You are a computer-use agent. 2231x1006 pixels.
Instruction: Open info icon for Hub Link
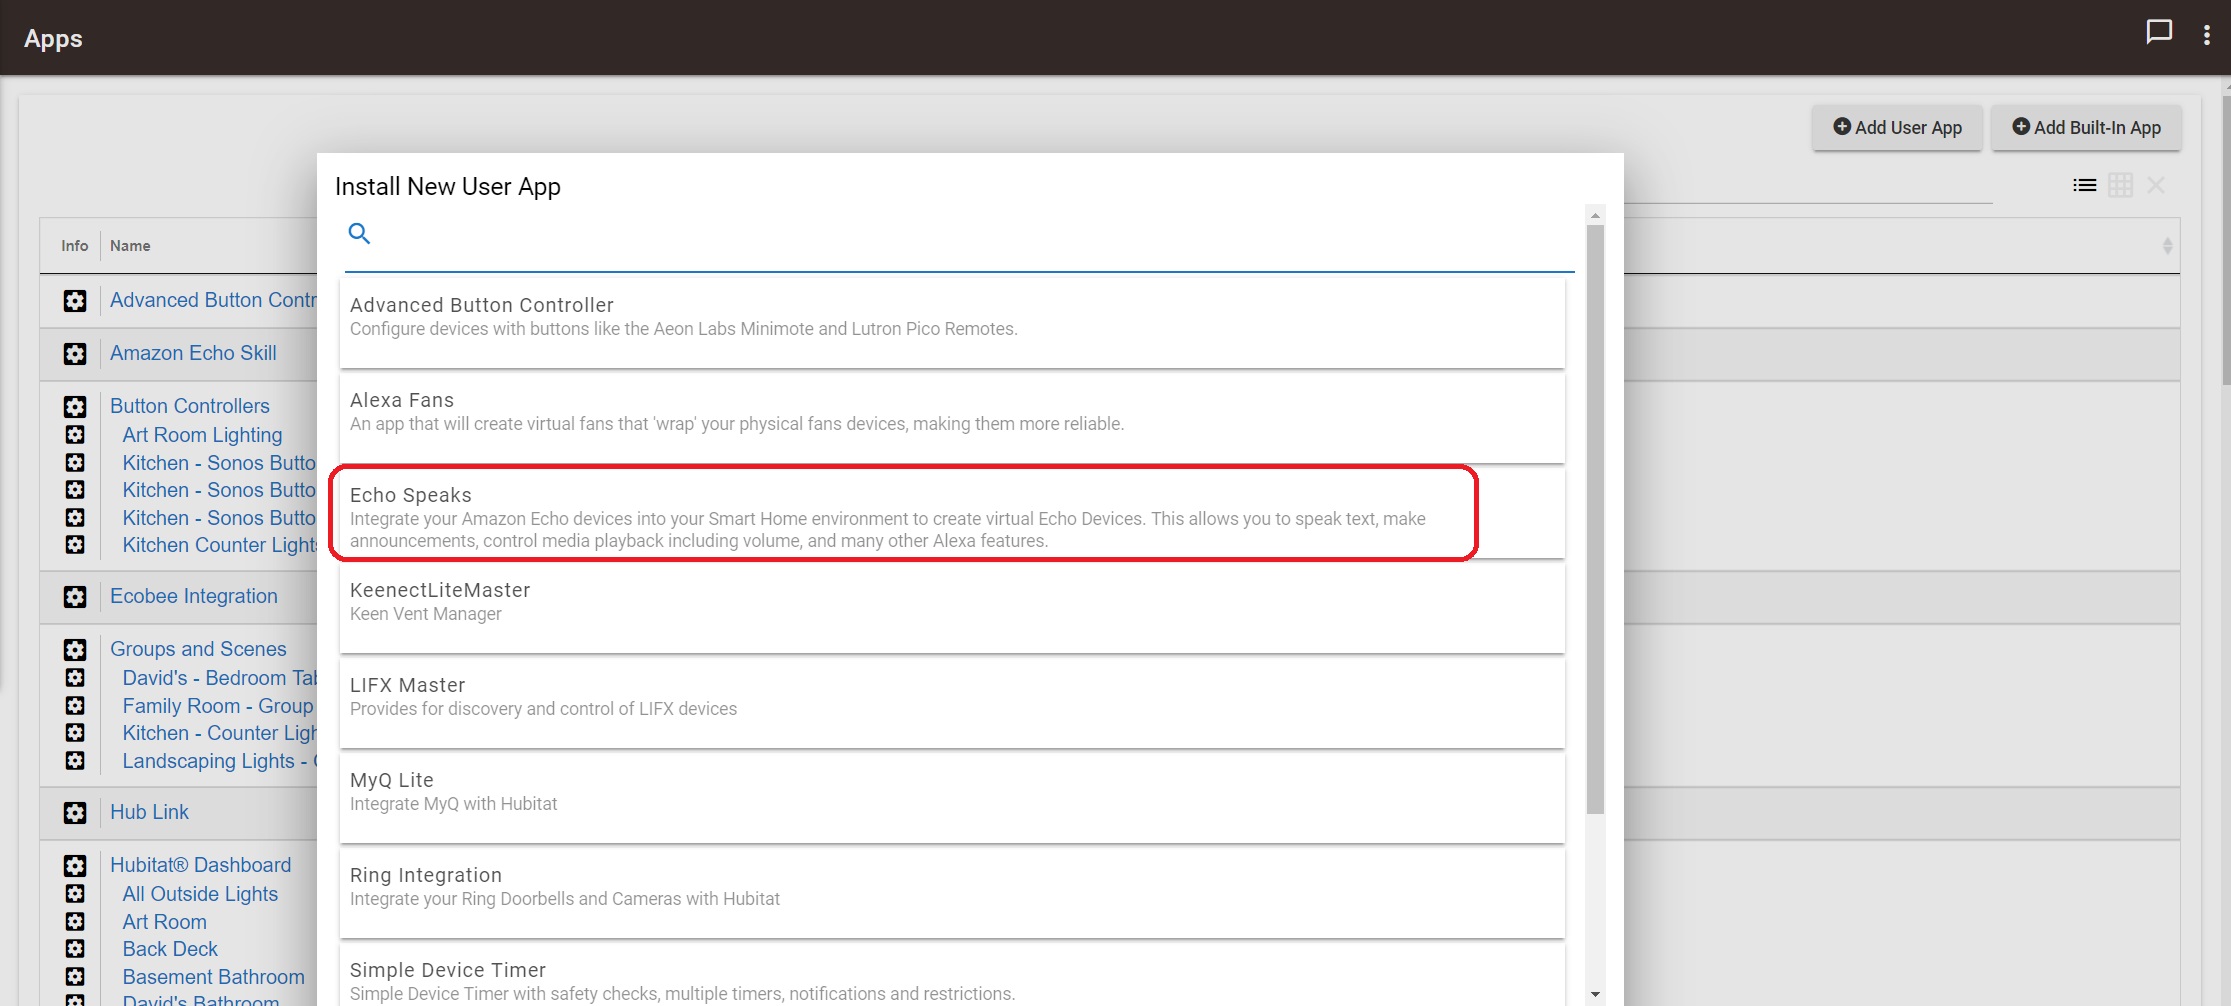click(75, 813)
